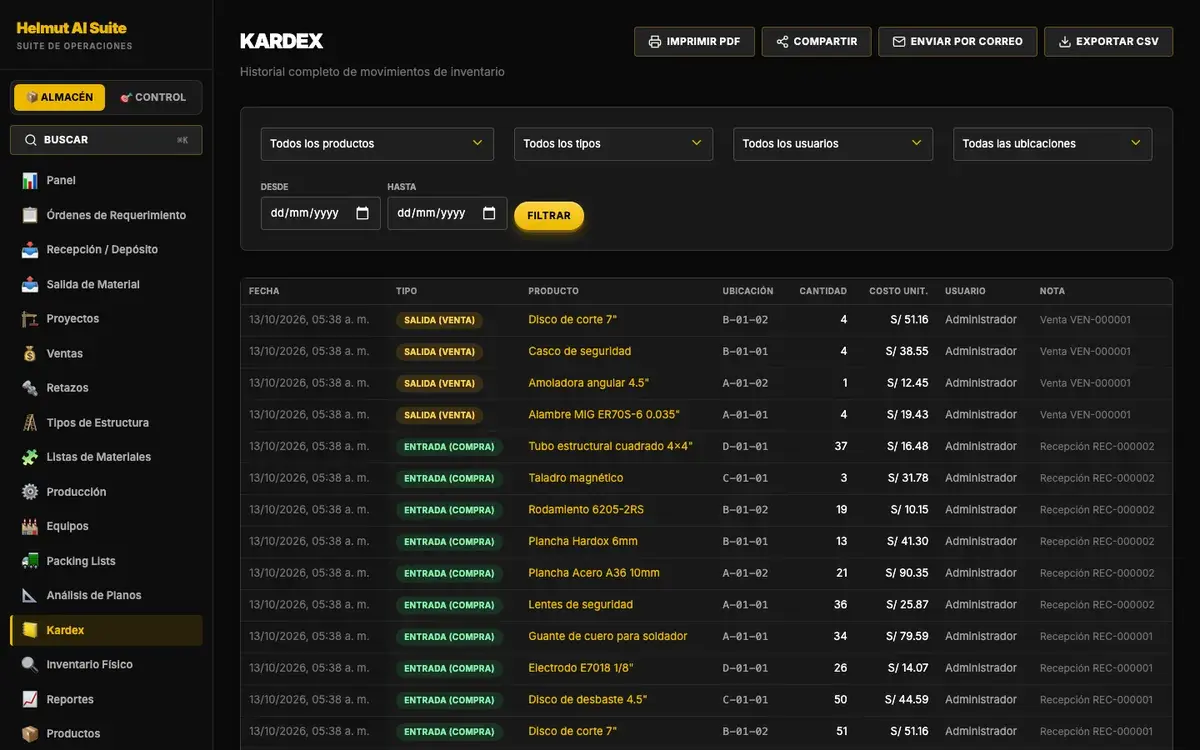Open the Reportes section
This screenshot has height=750, width=1200.
pos(106,699)
